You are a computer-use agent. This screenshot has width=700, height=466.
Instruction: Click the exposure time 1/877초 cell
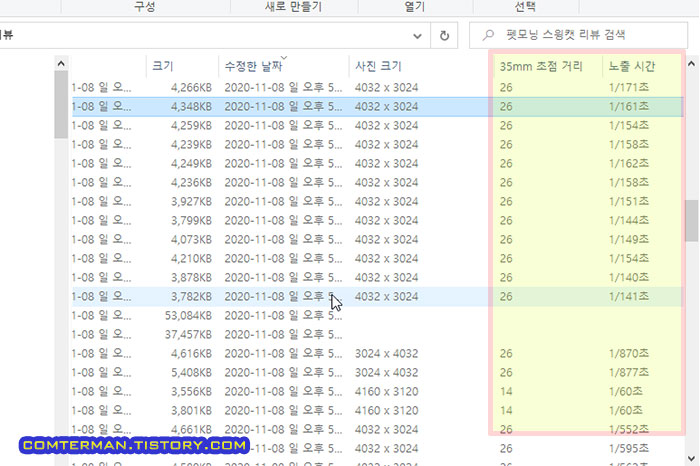(x=629, y=373)
